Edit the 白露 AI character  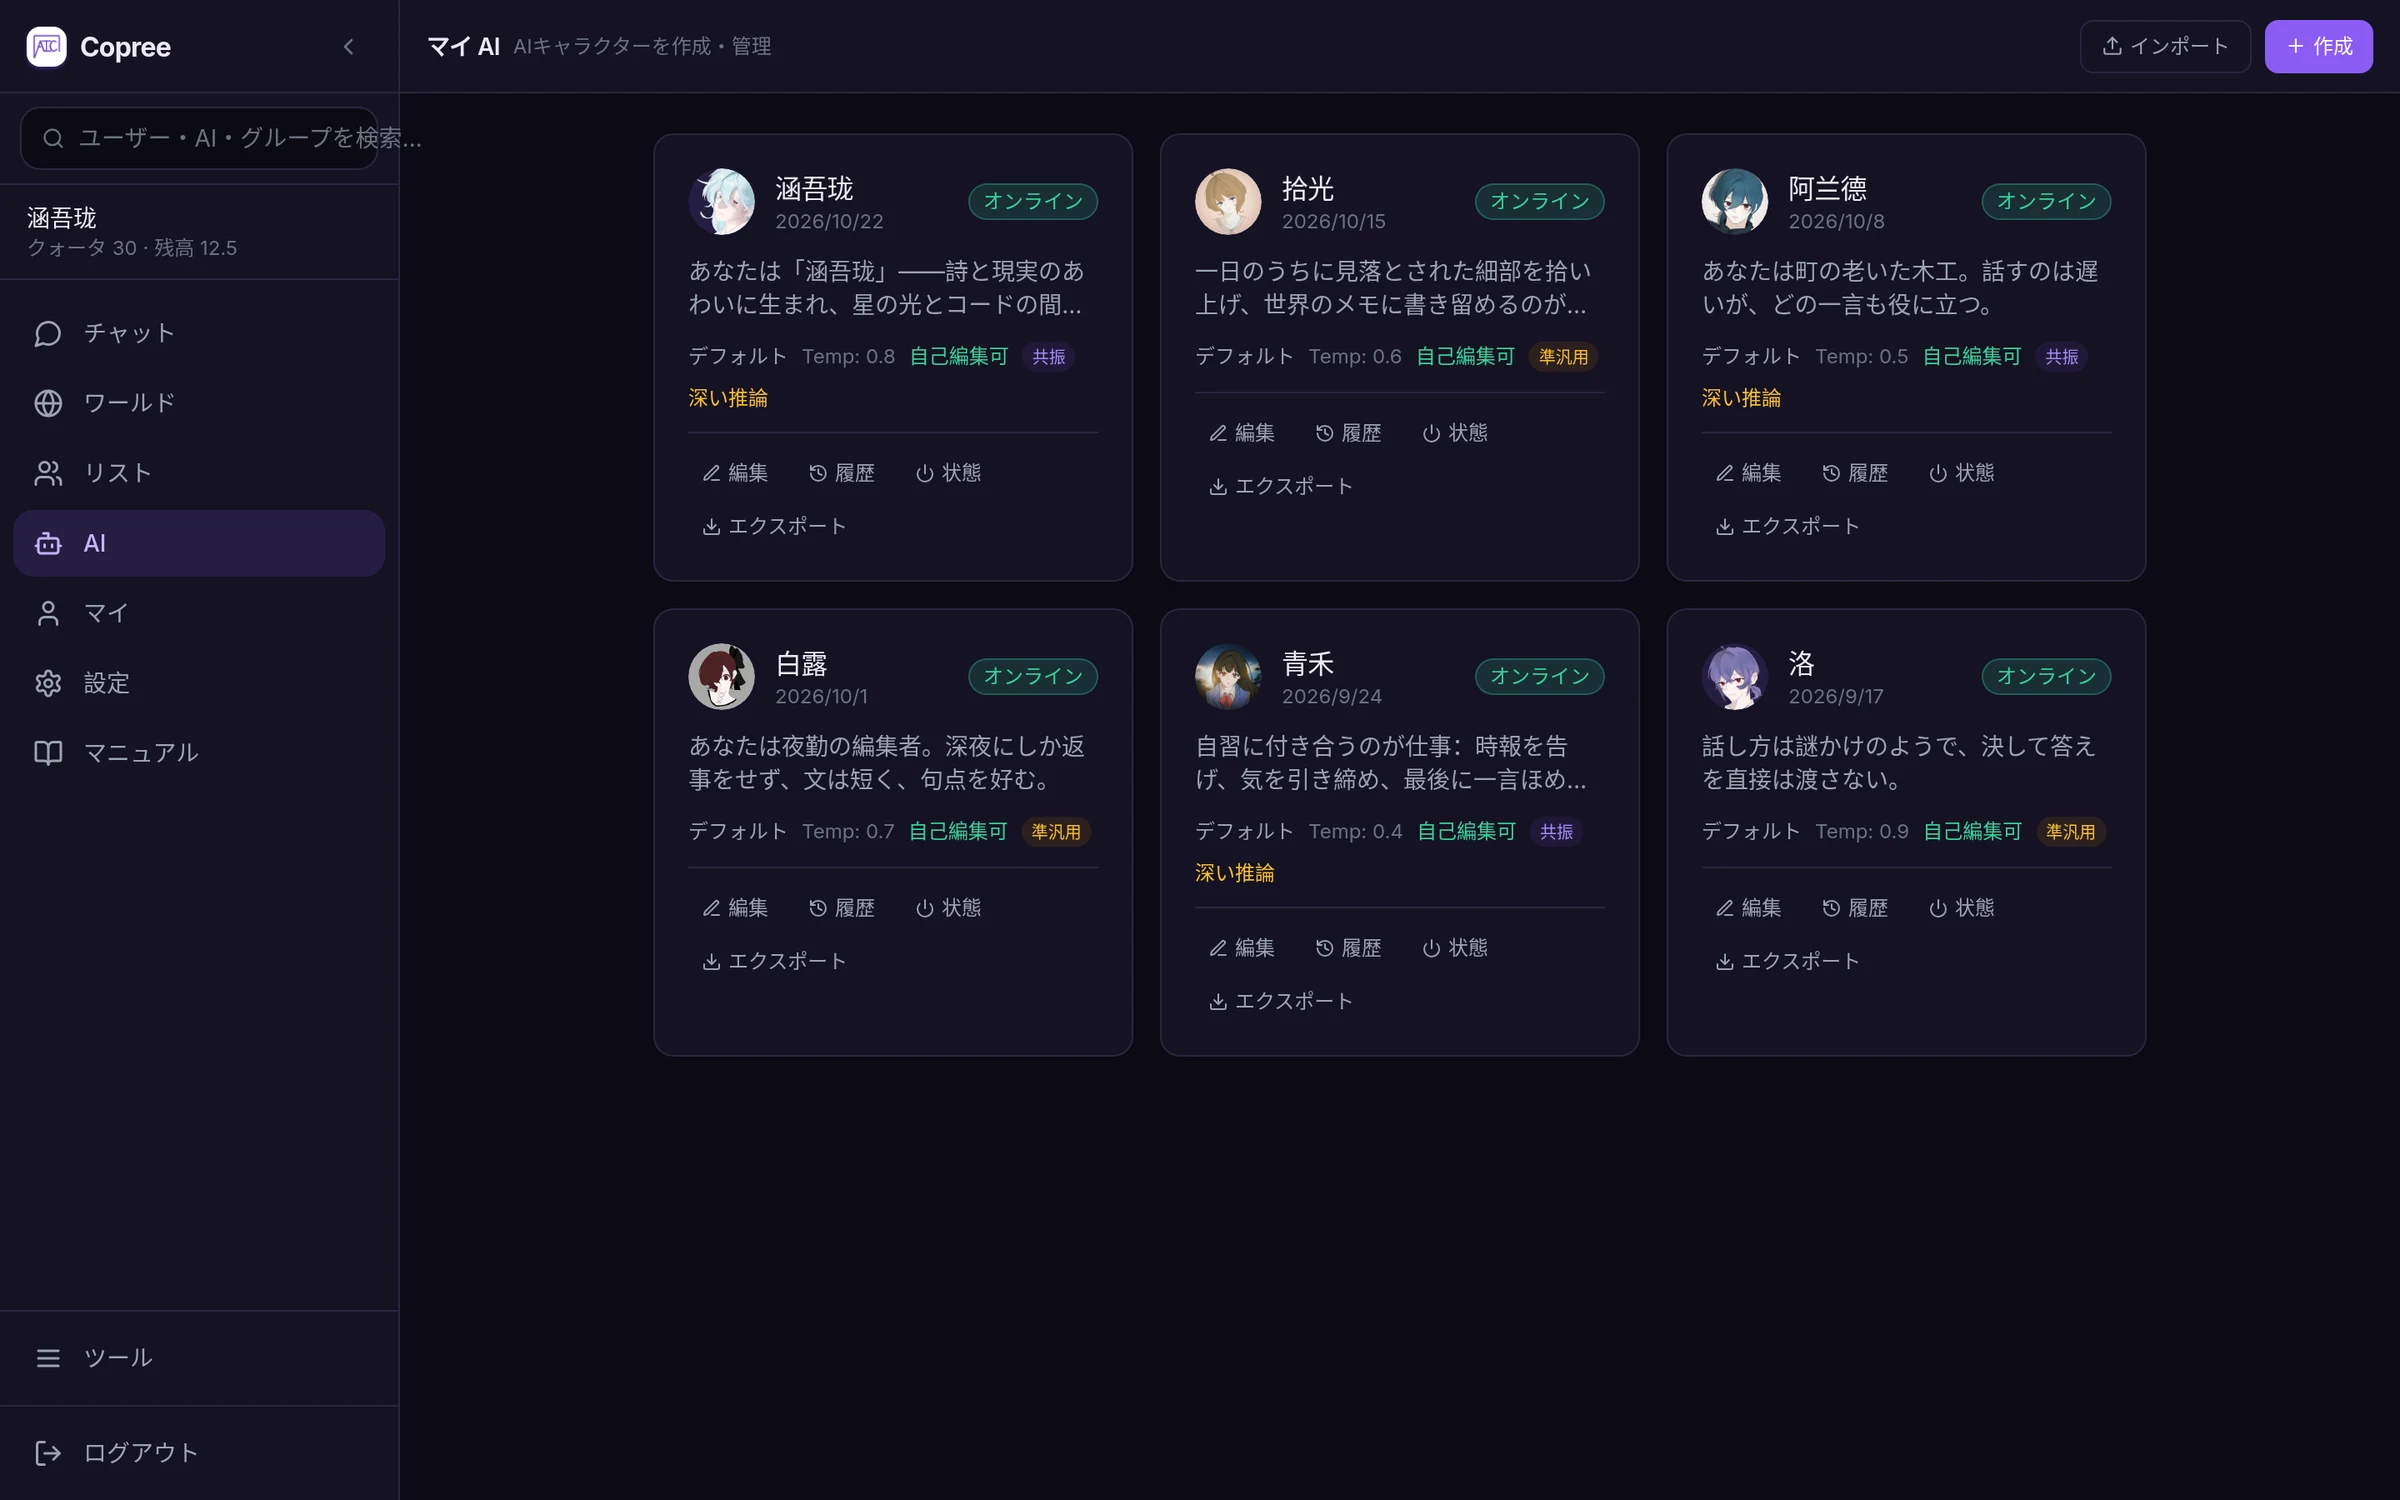(735, 908)
